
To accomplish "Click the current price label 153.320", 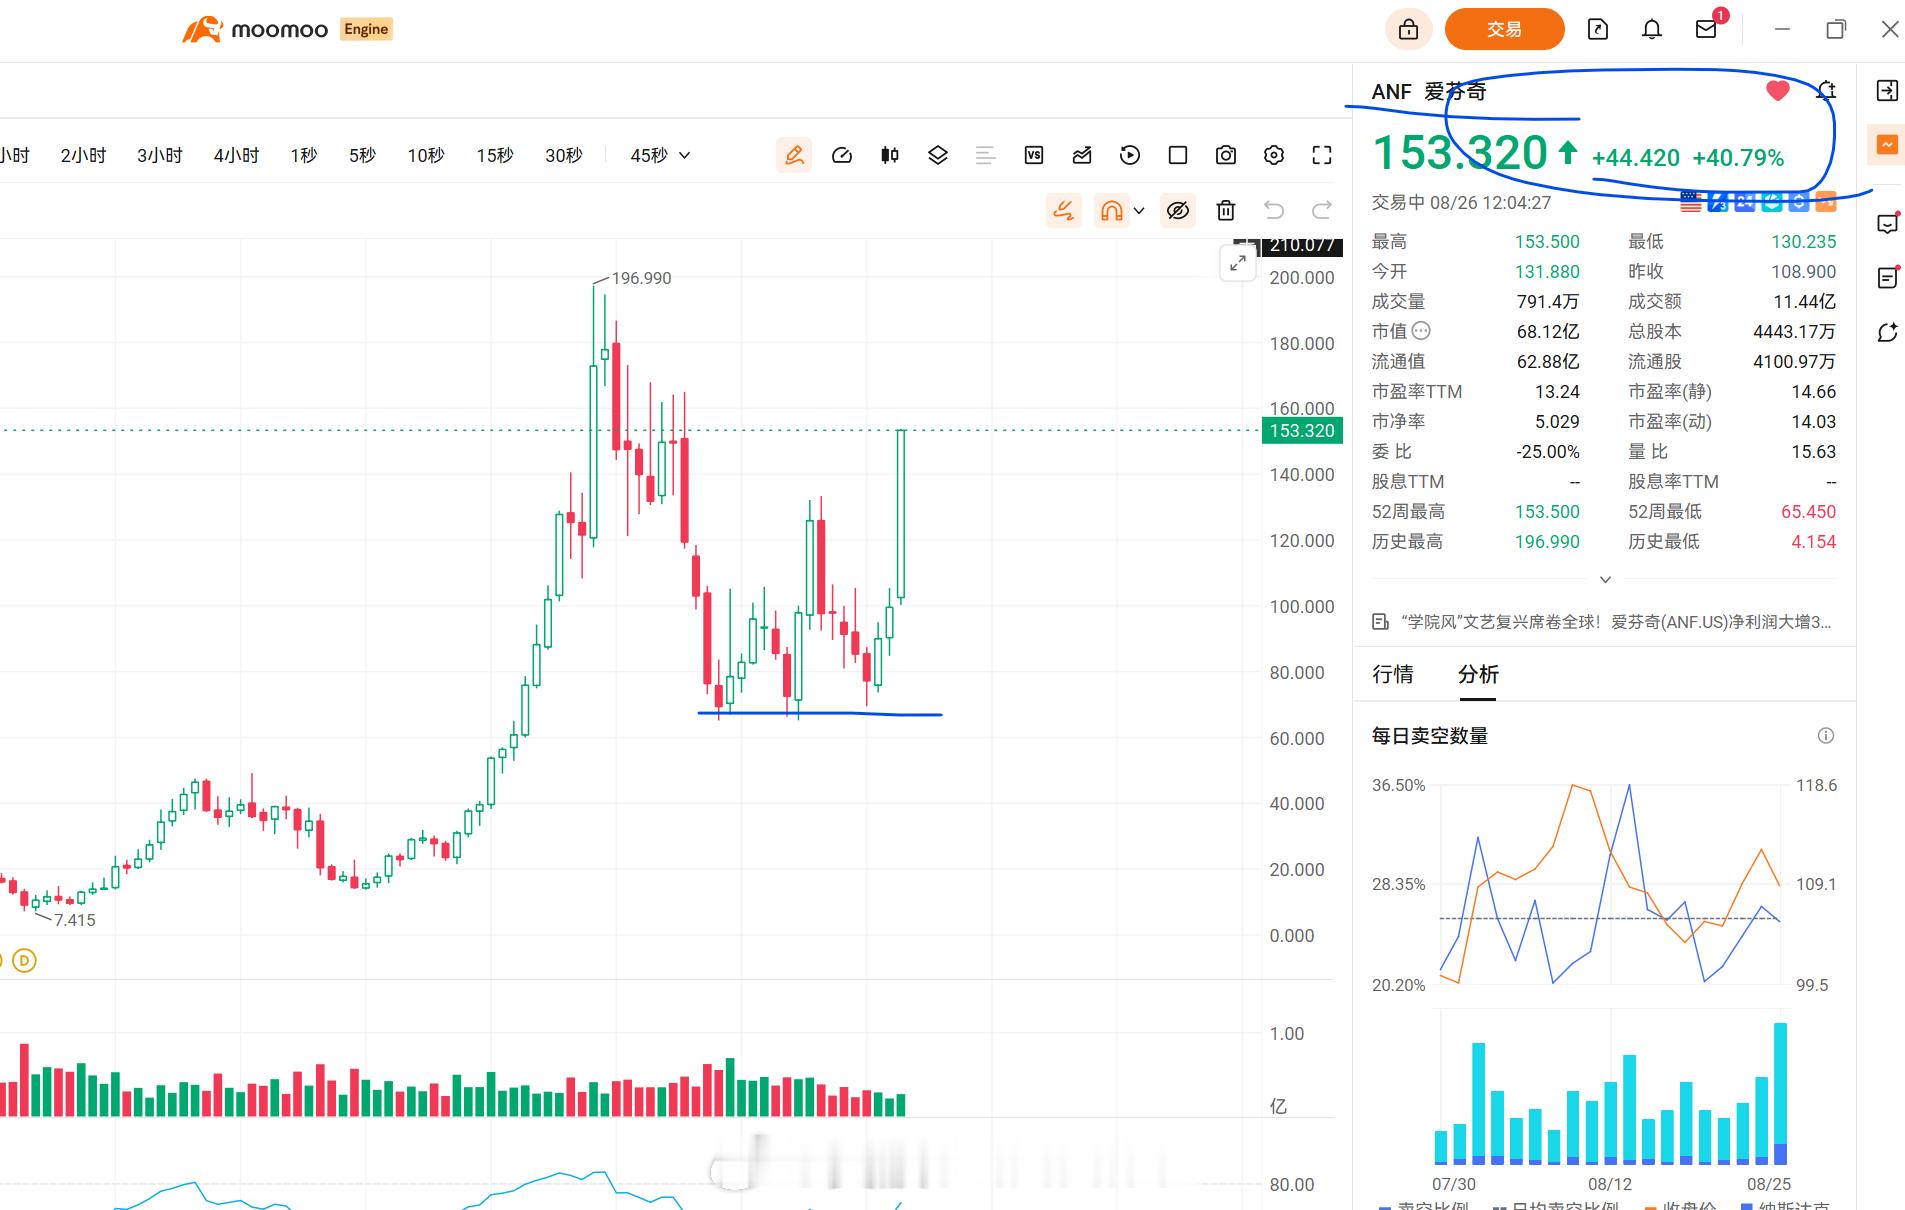I will (1302, 431).
